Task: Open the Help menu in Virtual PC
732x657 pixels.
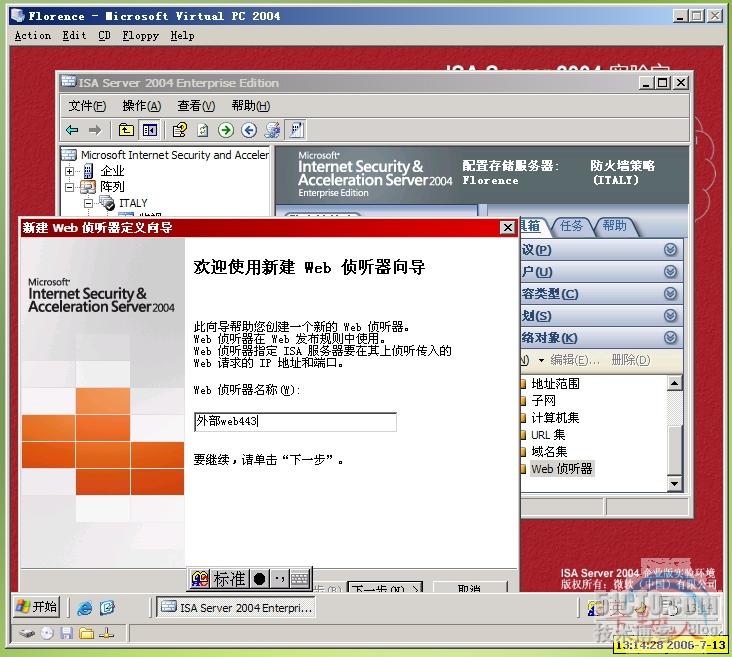Action: (182, 35)
